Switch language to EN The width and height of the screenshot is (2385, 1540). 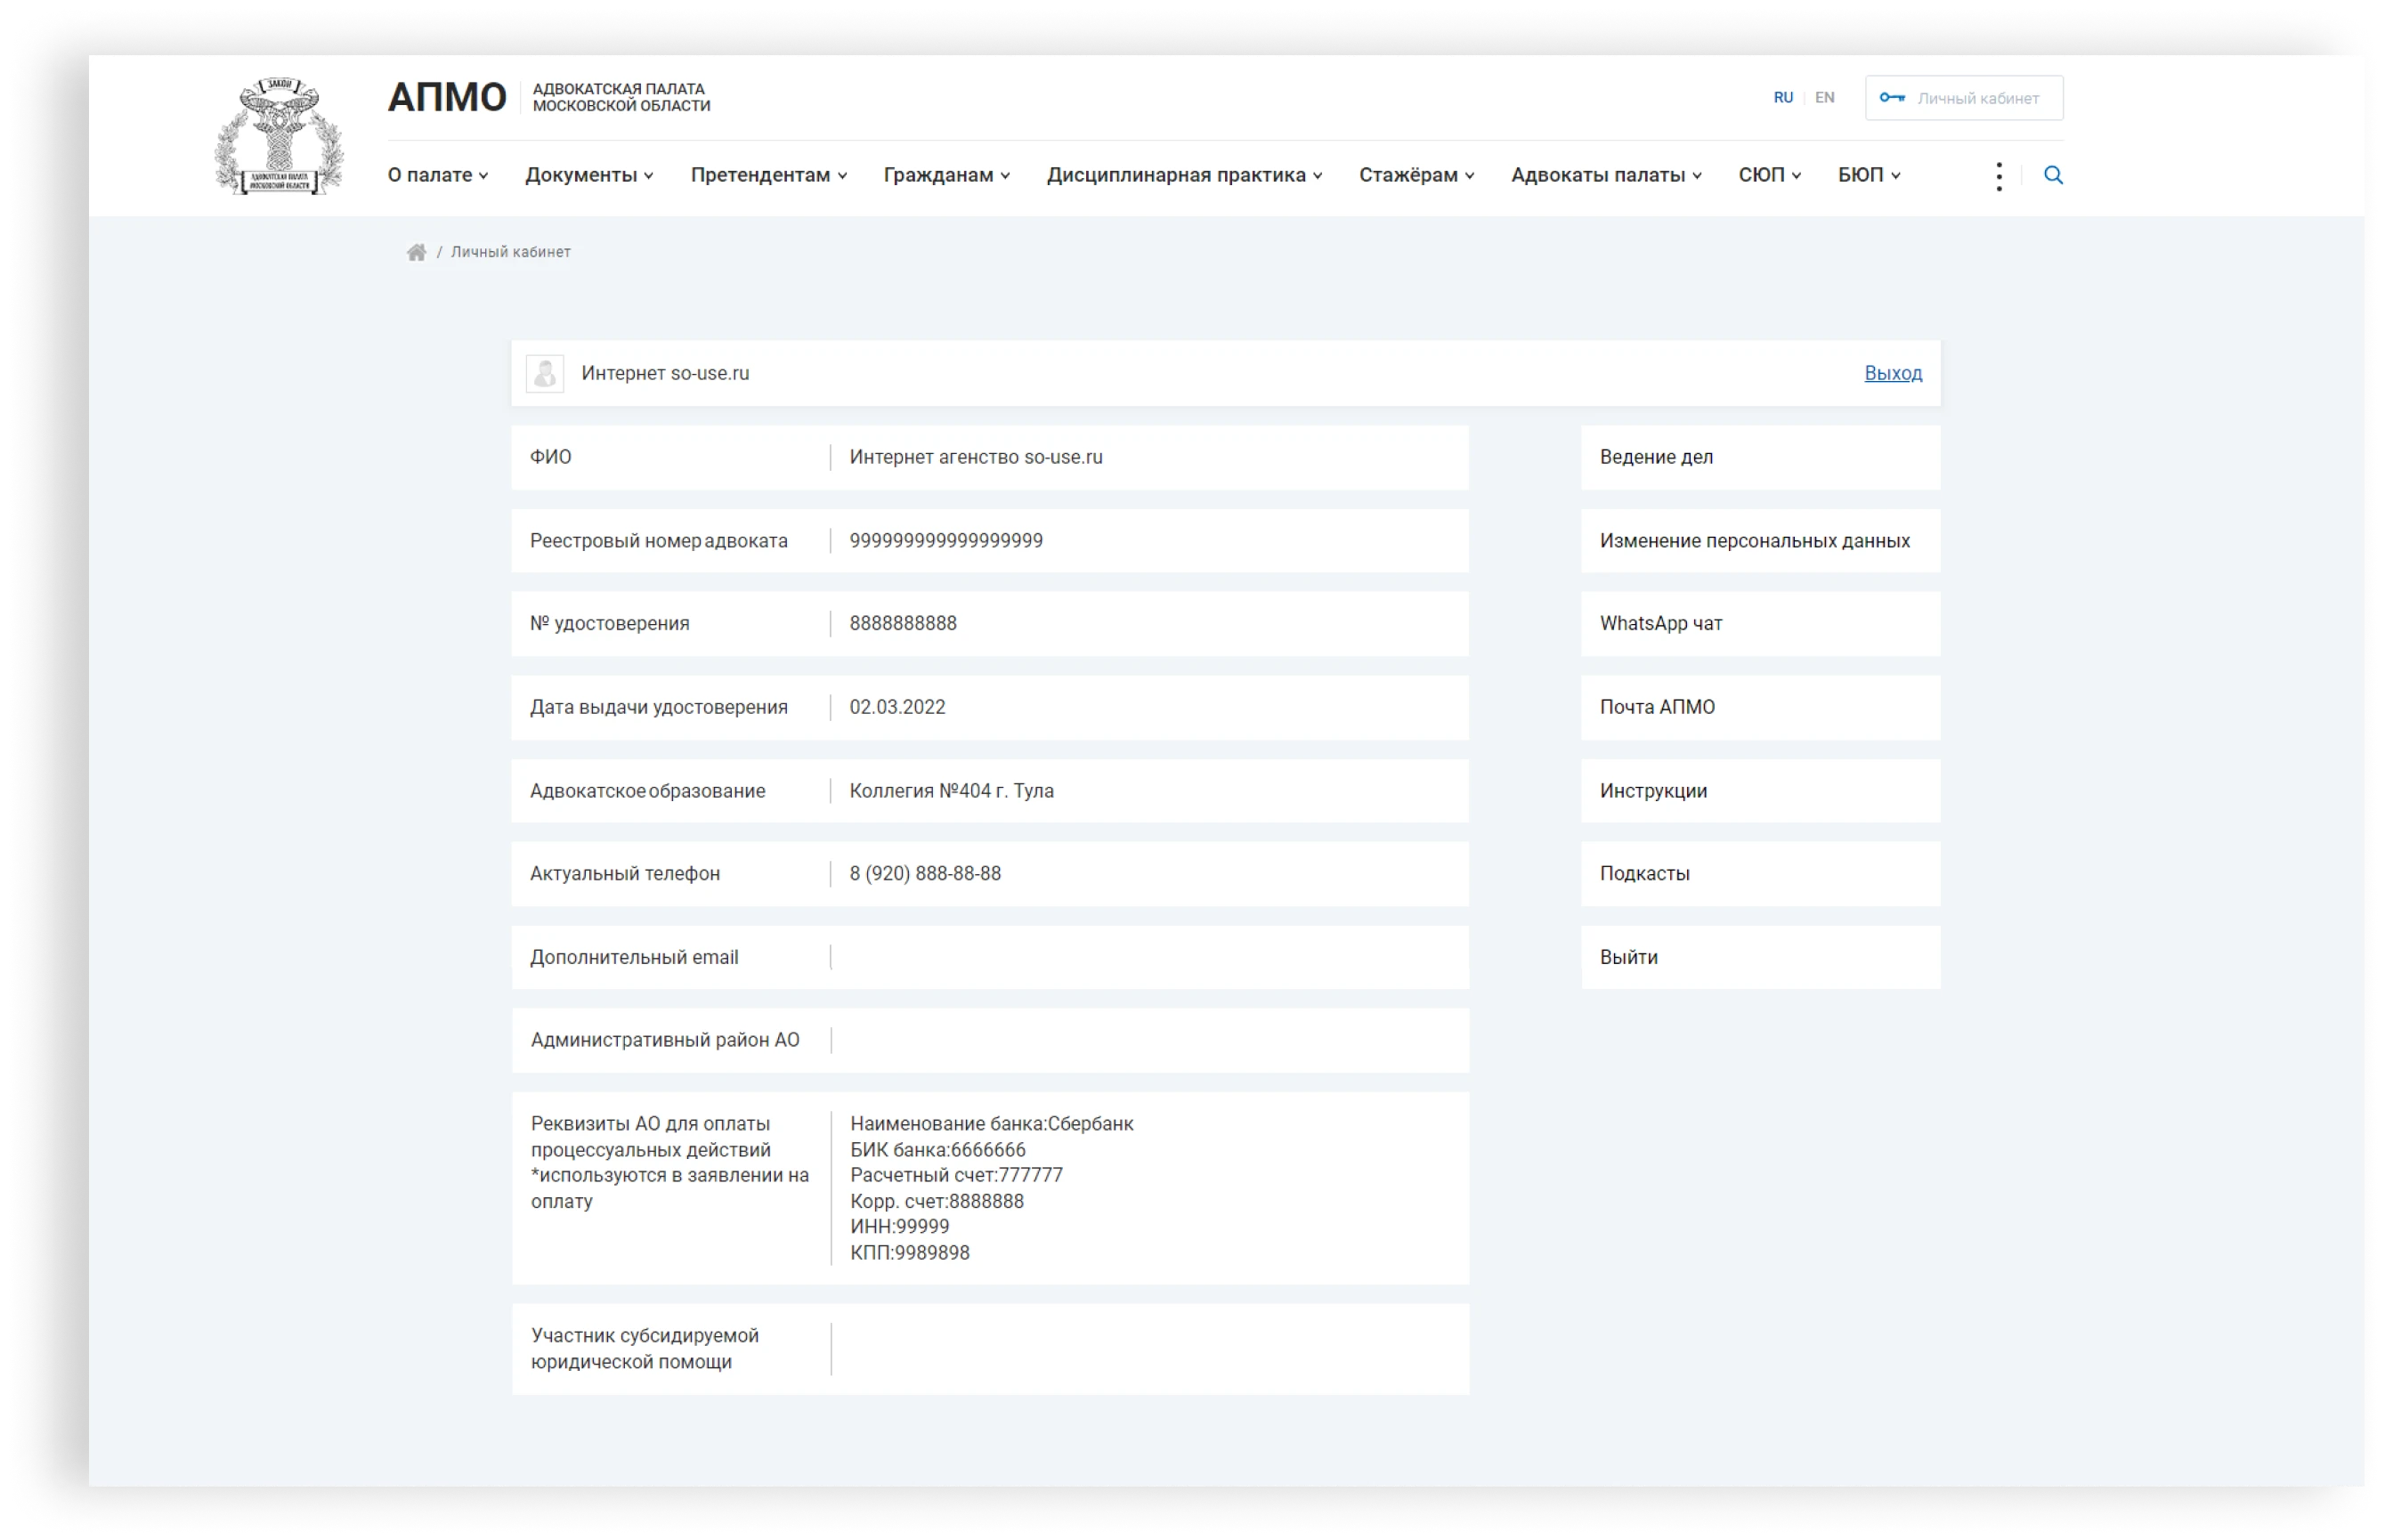point(1824,98)
